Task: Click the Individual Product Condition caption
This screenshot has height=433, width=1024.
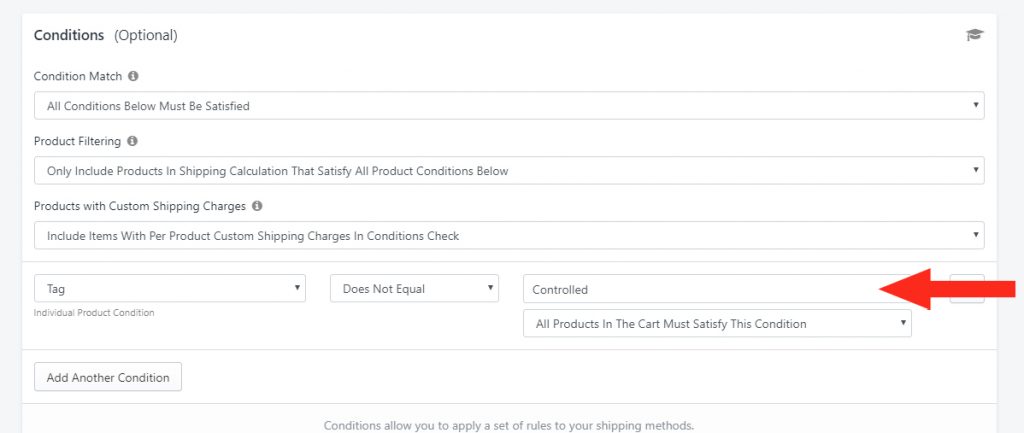Action: coord(94,313)
